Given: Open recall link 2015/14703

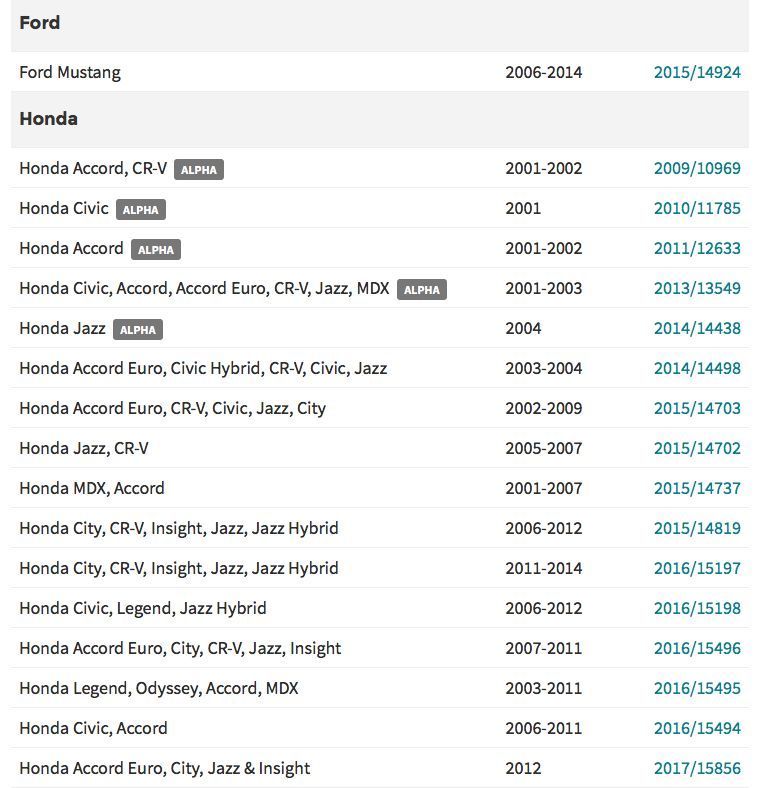Looking at the screenshot, I should pyautogui.click(x=697, y=409).
